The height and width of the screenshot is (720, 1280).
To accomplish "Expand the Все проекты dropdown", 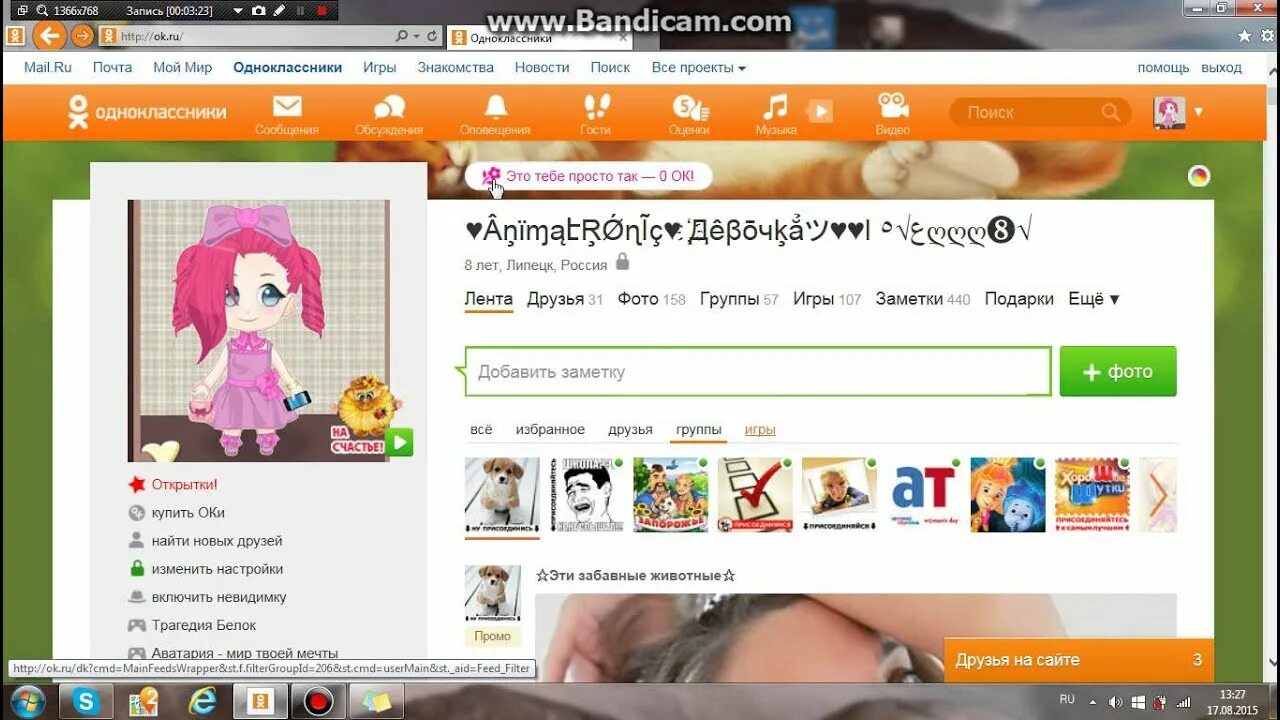I will coord(699,67).
